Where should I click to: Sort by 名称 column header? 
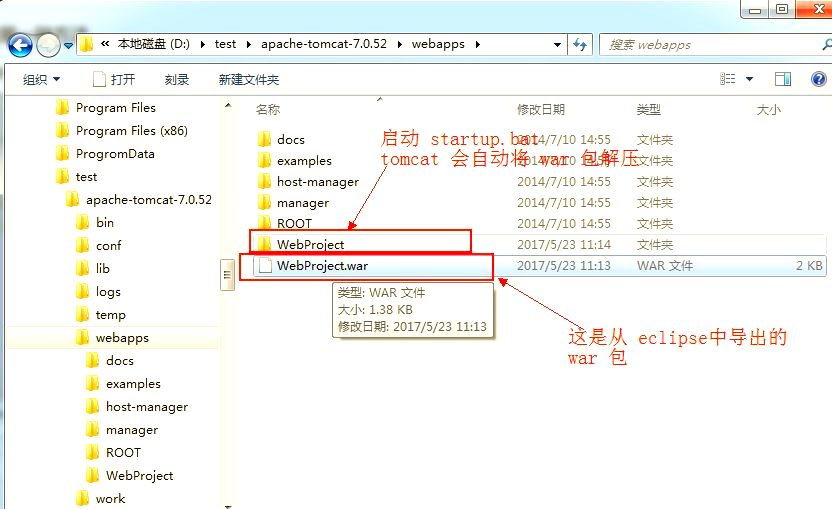[x=268, y=110]
